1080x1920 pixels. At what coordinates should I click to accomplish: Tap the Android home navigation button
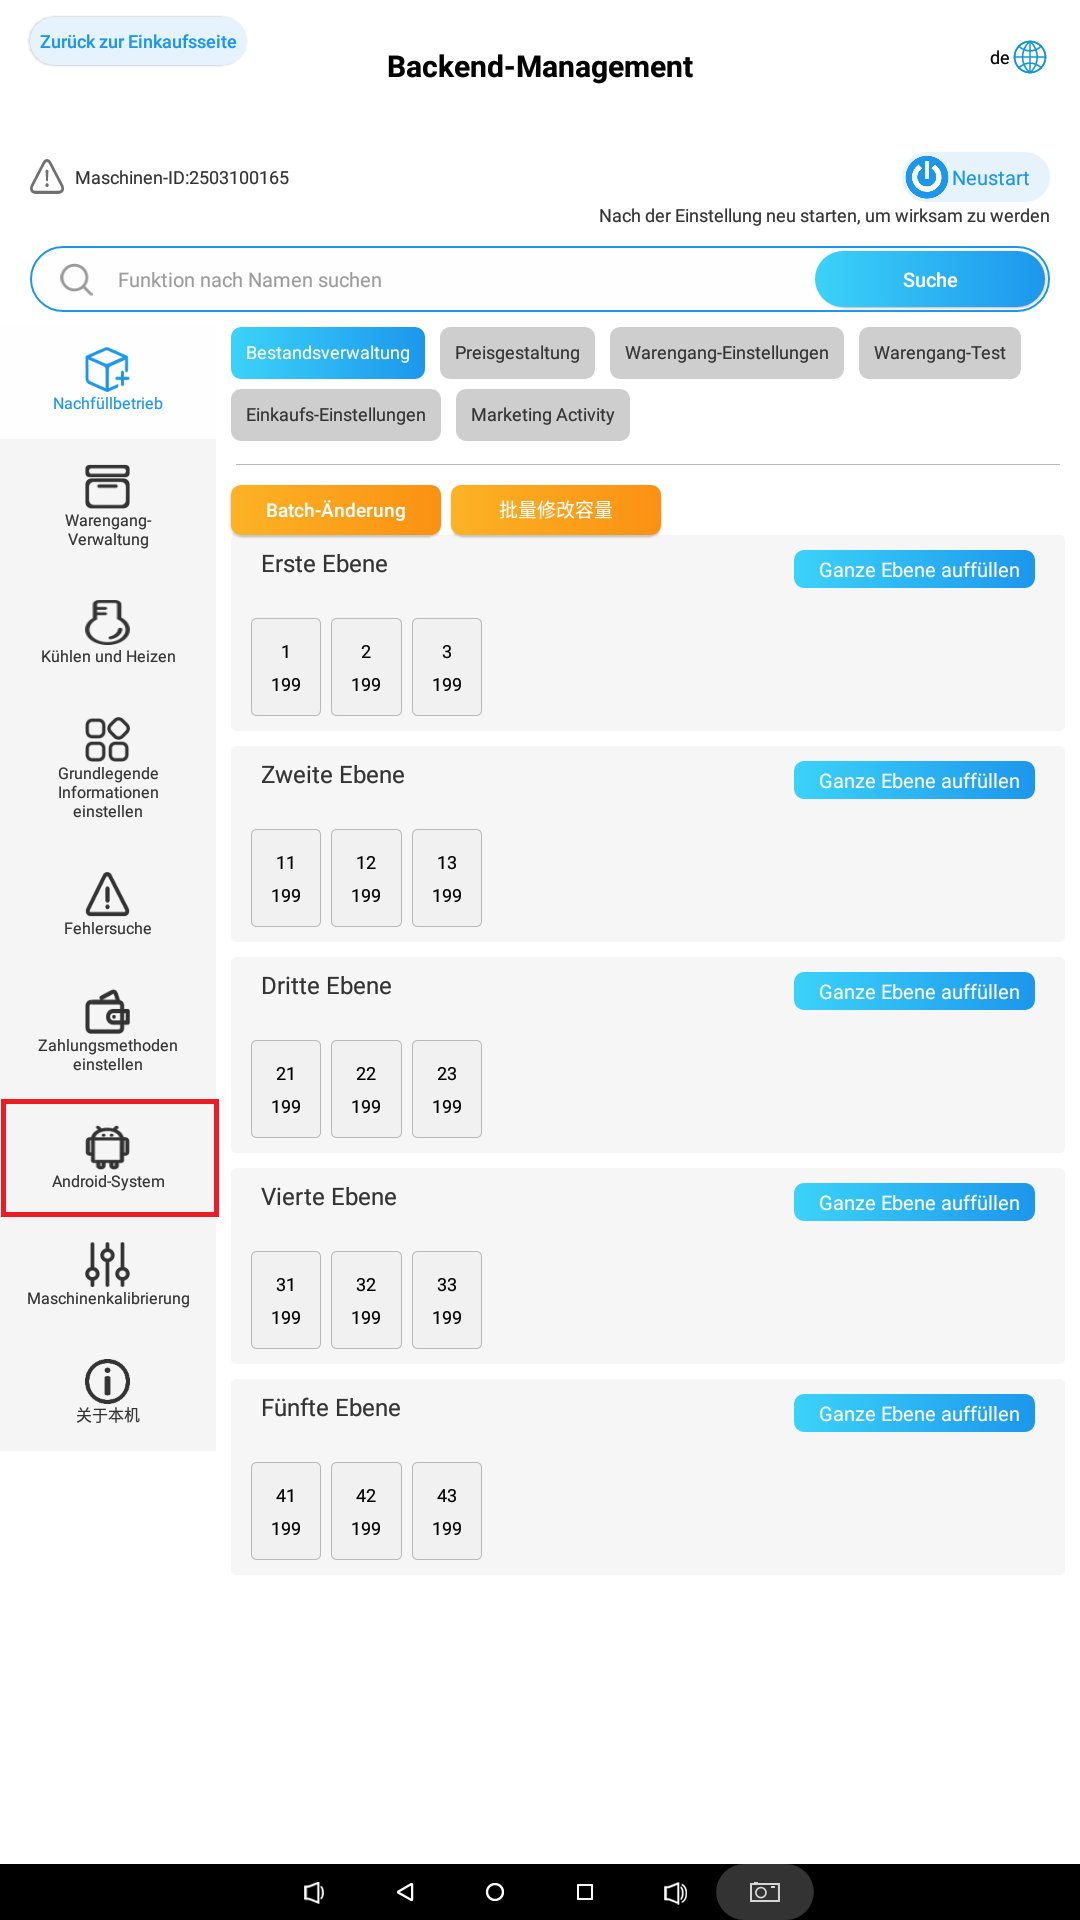[495, 1892]
